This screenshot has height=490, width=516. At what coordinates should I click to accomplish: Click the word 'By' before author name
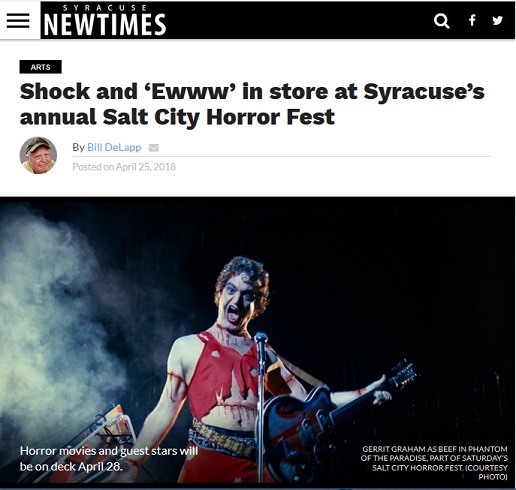tap(78, 147)
